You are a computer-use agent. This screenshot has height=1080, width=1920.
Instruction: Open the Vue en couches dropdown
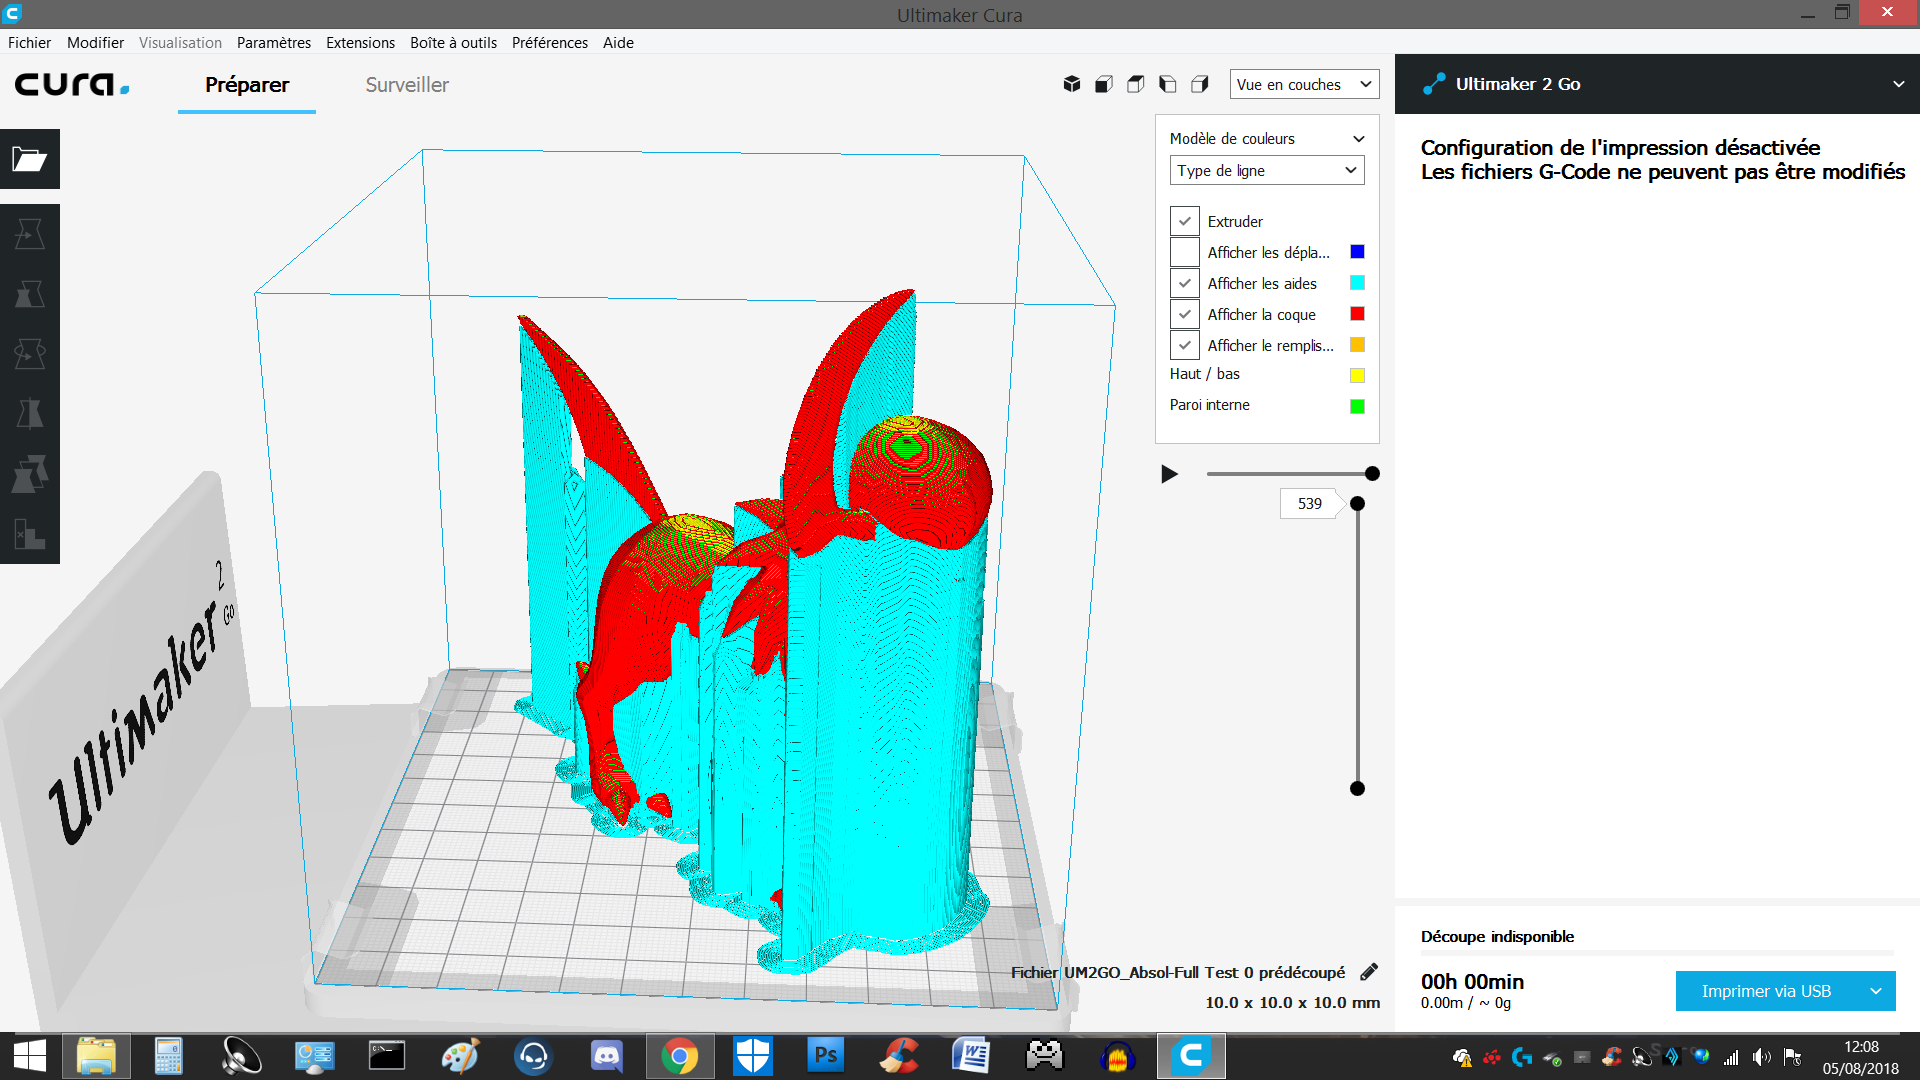pos(1304,84)
